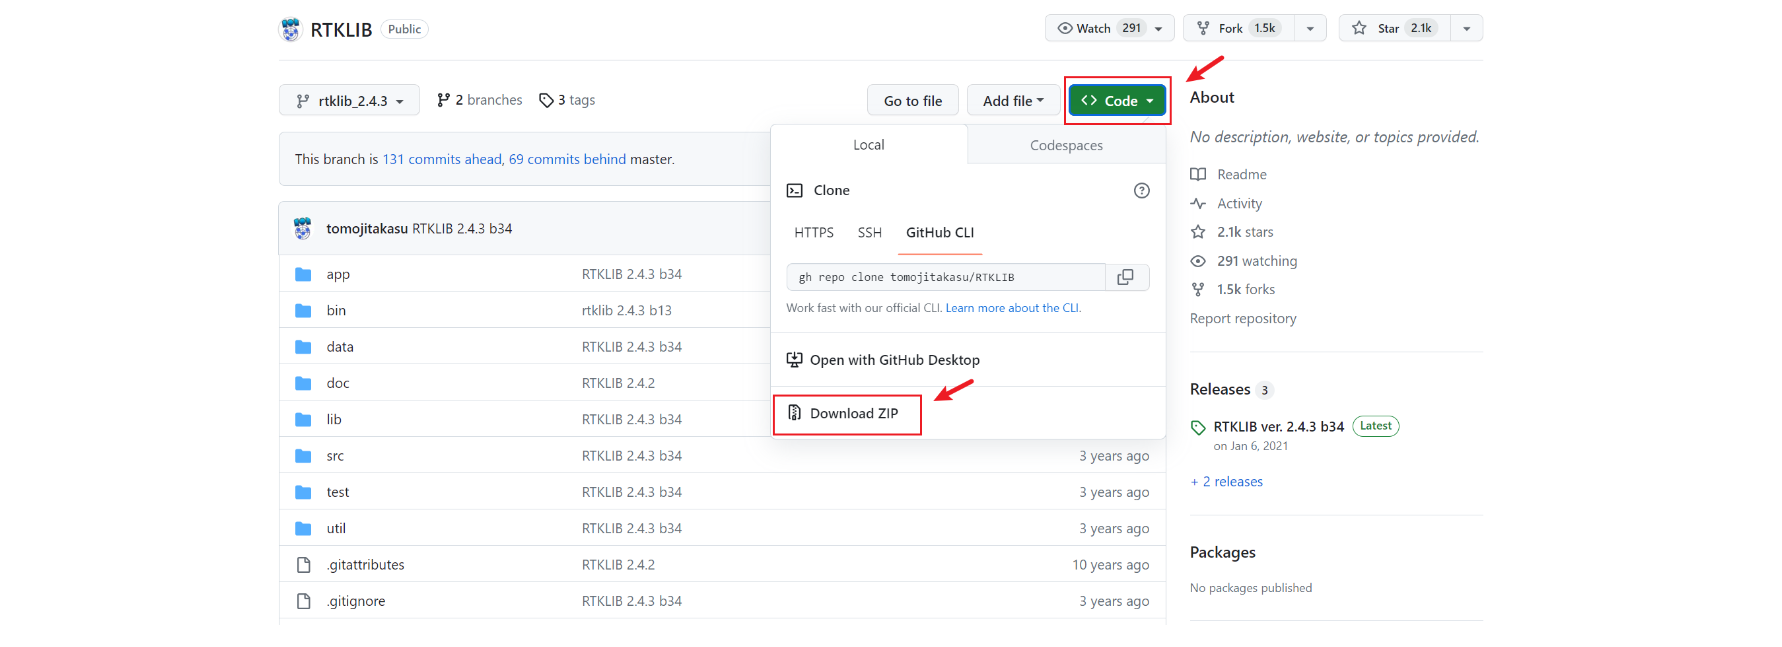Open the Fork options dropdown arrow
Viewport: 1782px width, 647px height.
pyautogui.click(x=1310, y=28)
